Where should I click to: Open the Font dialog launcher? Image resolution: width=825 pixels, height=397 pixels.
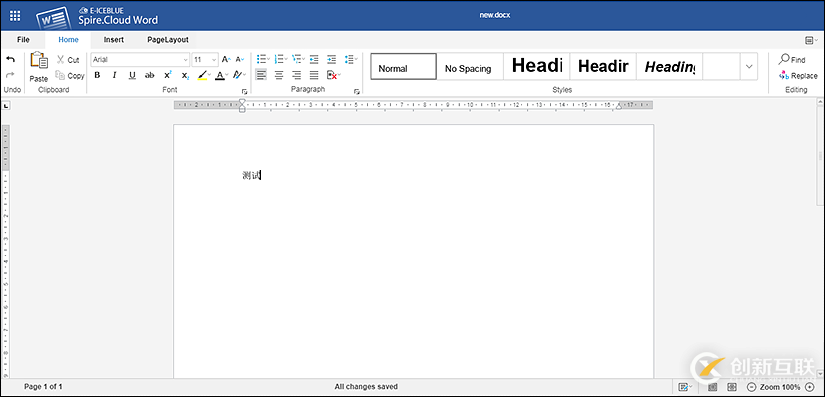[x=244, y=91]
